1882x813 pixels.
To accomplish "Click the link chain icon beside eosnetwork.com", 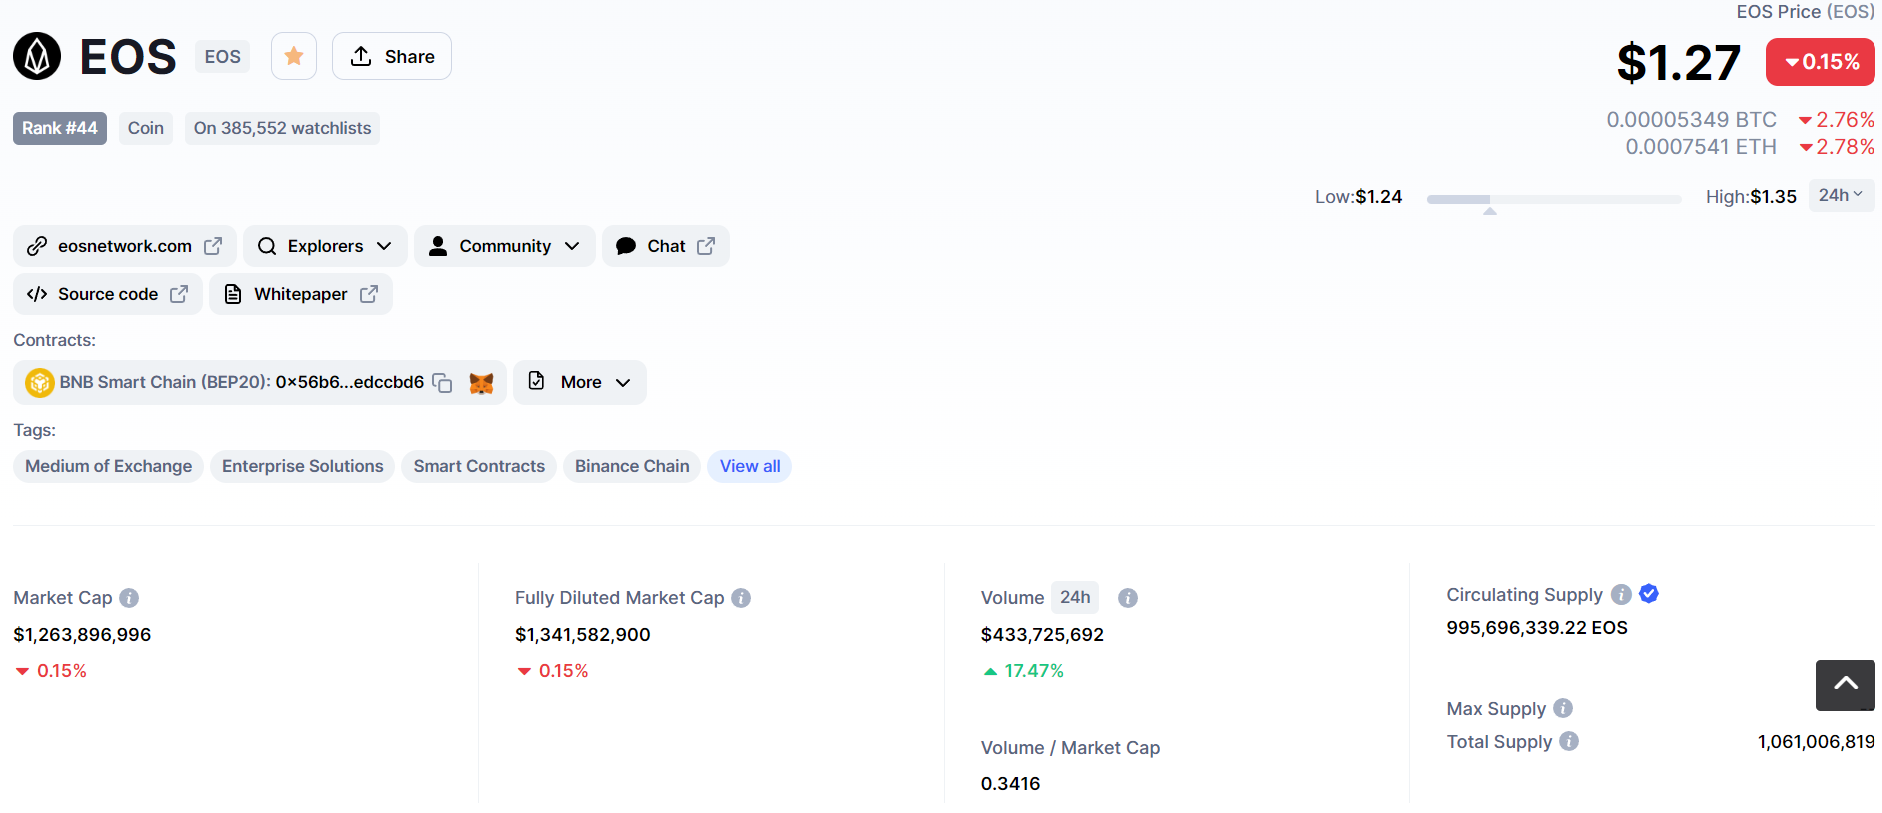I will pyautogui.click(x=37, y=246).
